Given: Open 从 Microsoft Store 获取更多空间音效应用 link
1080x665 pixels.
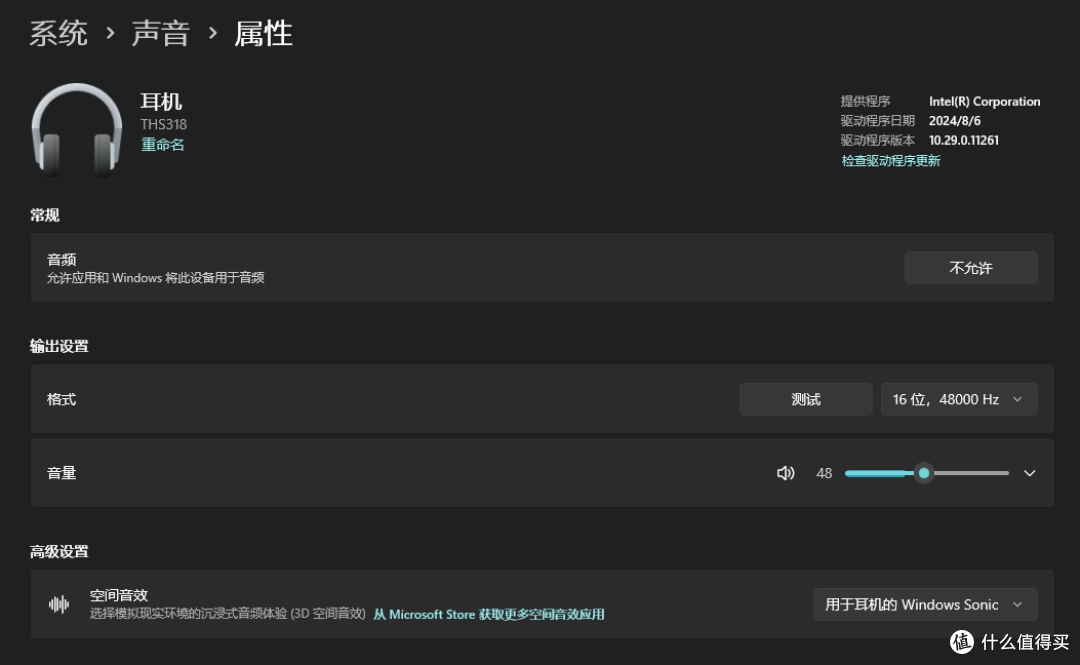Looking at the screenshot, I should pos(488,614).
